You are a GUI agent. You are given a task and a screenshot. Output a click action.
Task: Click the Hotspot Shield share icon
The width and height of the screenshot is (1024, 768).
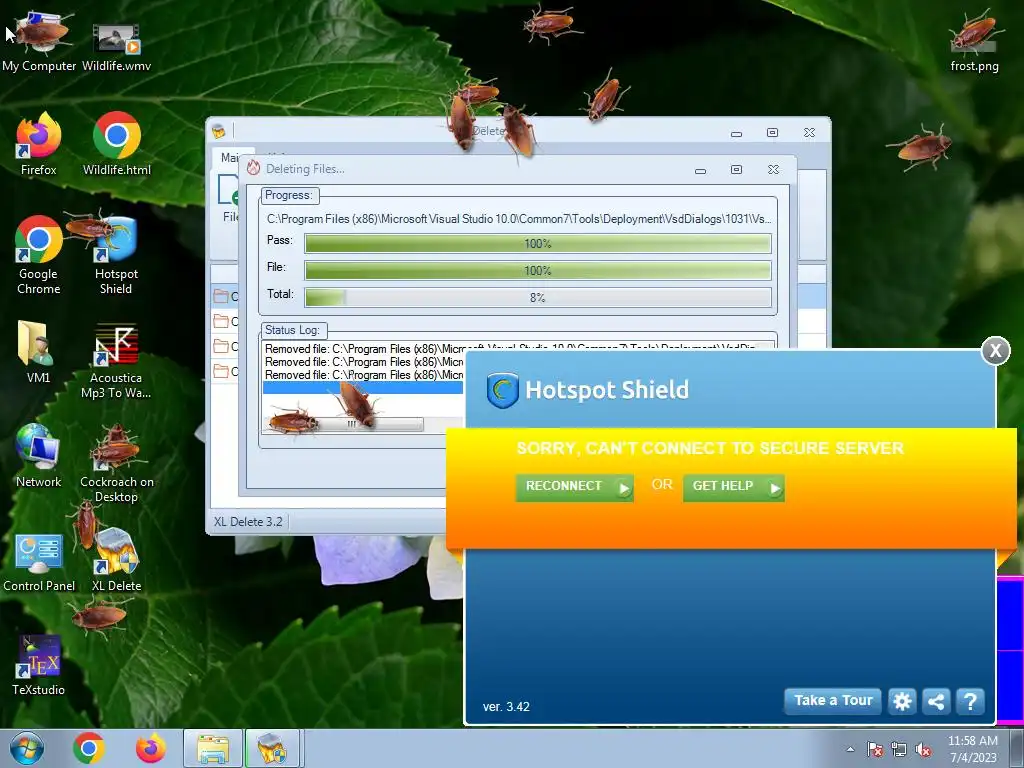[936, 701]
